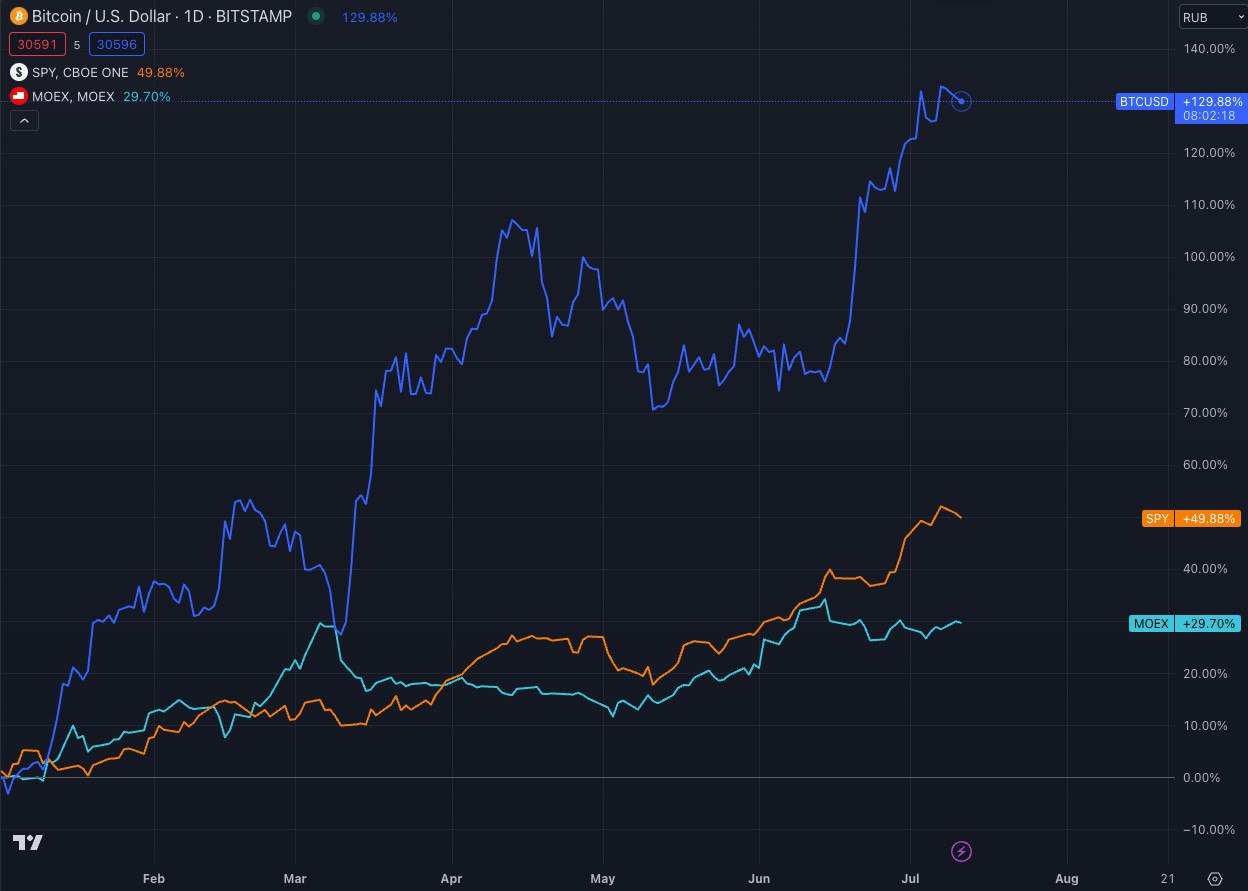Click the red sell price 30591 button
This screenshot has width=1248, height=891.
[38, 44]
